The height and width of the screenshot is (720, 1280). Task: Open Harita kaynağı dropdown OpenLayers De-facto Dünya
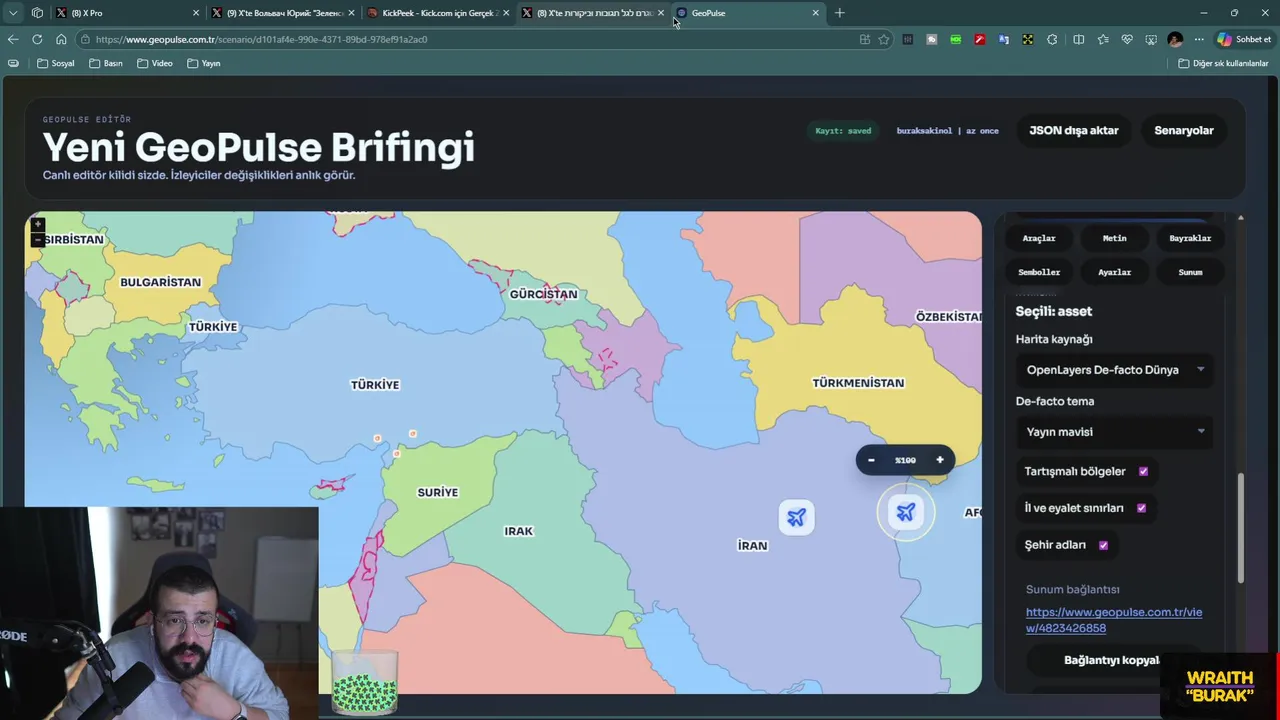1115,370
